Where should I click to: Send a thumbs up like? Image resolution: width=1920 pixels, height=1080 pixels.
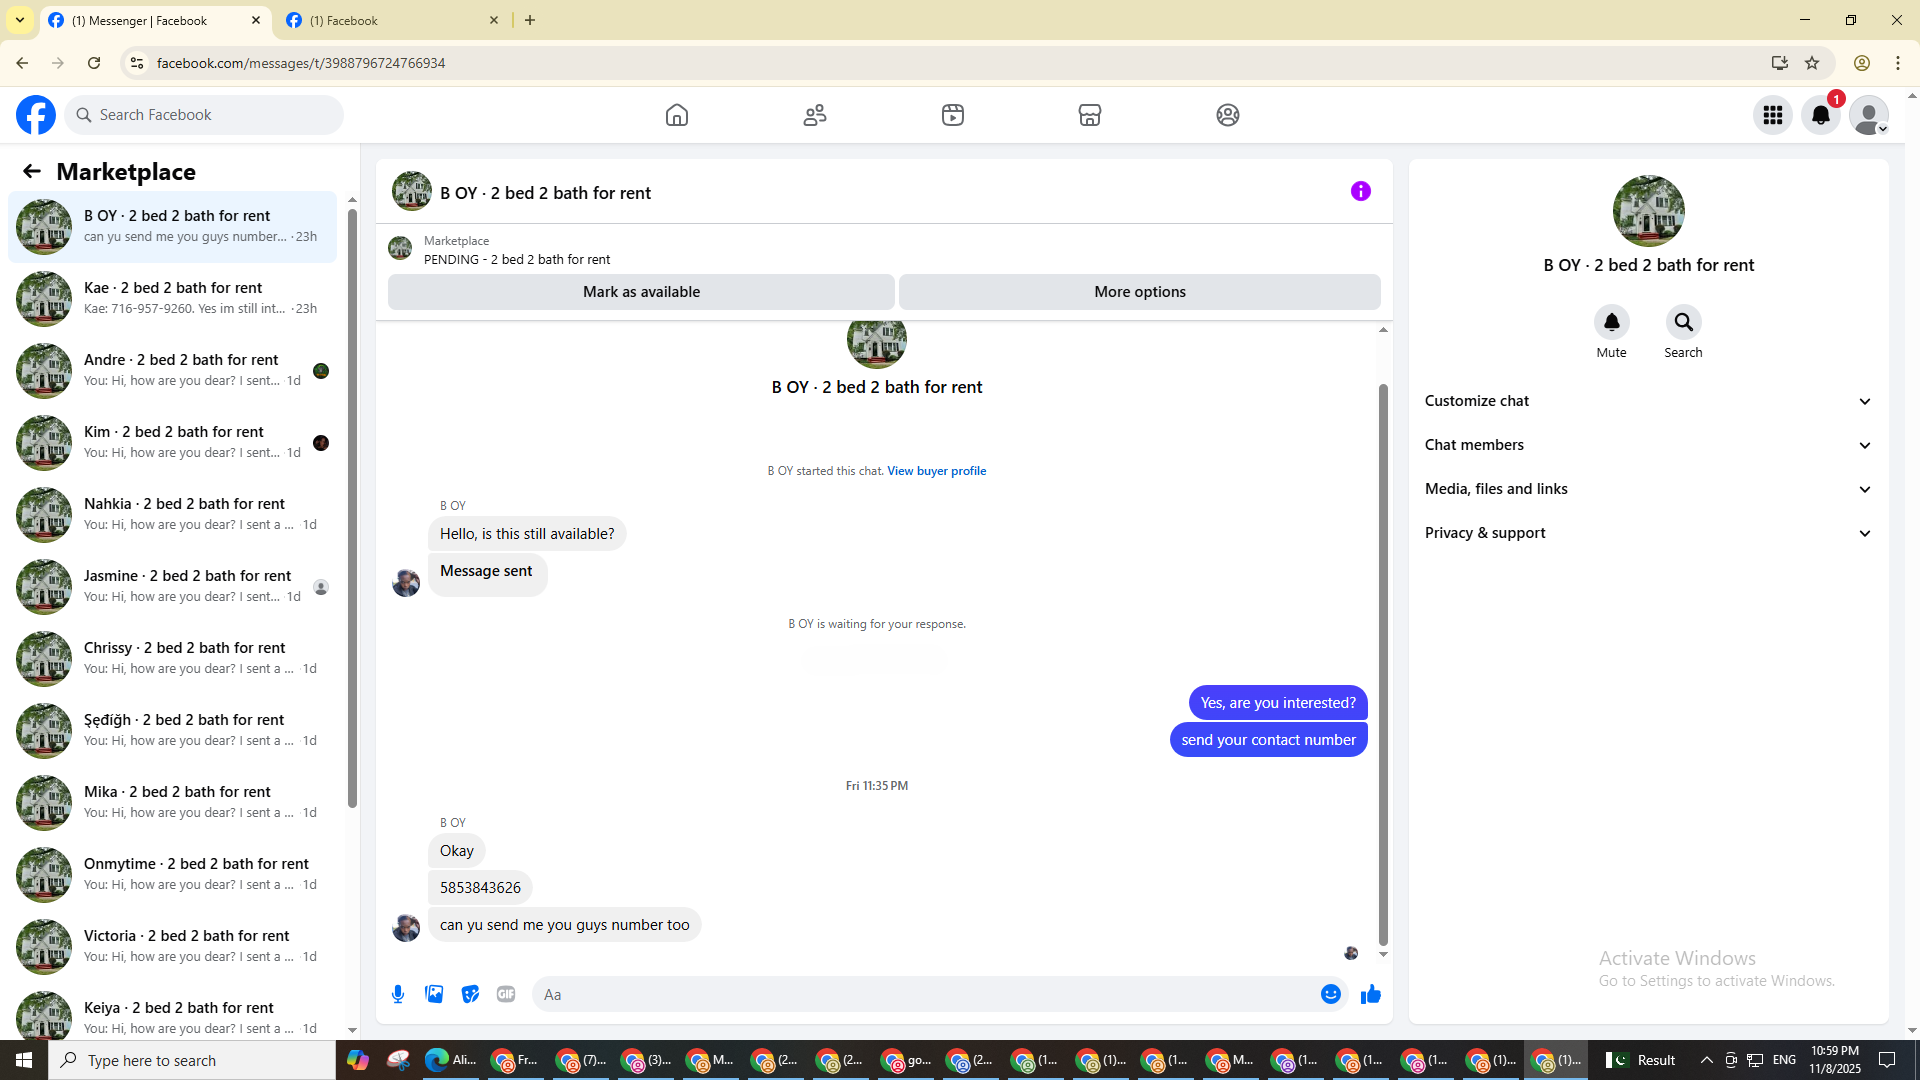(1370, 994)
